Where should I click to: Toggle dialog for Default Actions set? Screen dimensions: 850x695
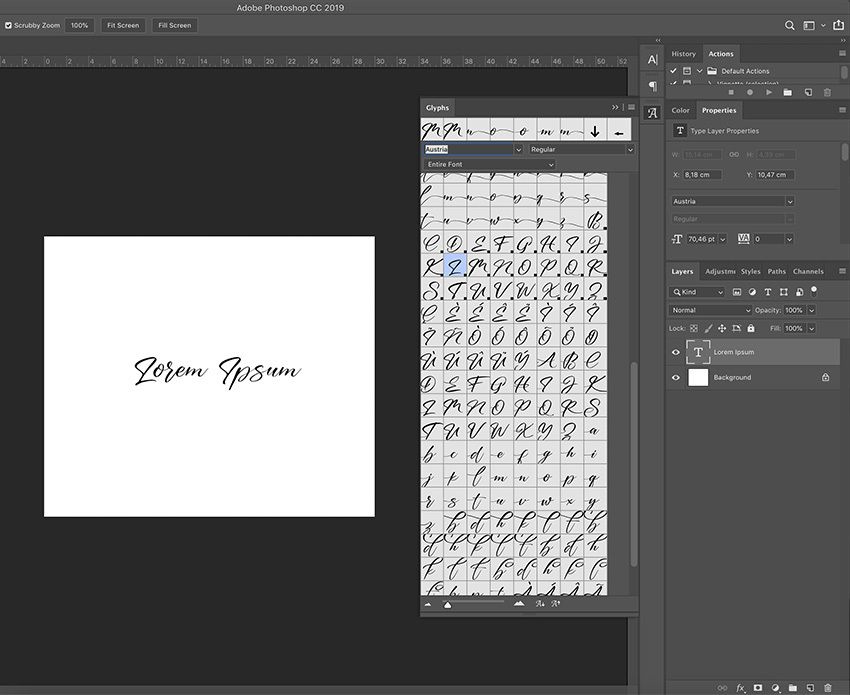point(687,70)
